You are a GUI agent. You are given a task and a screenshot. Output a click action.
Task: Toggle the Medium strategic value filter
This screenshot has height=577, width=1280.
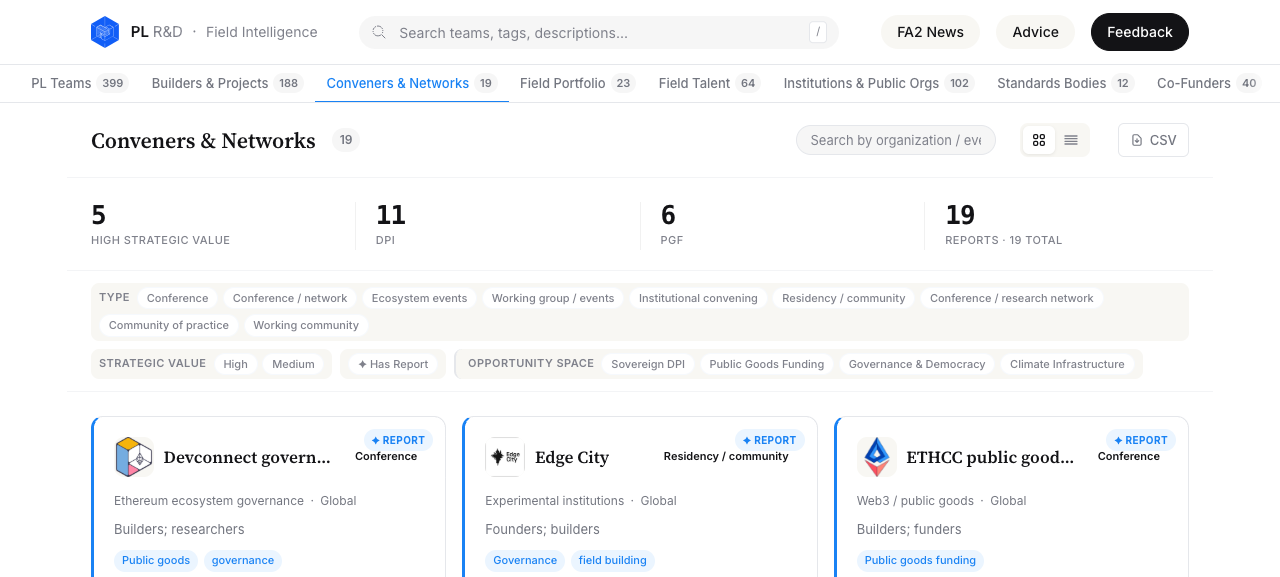click(294, 364)
